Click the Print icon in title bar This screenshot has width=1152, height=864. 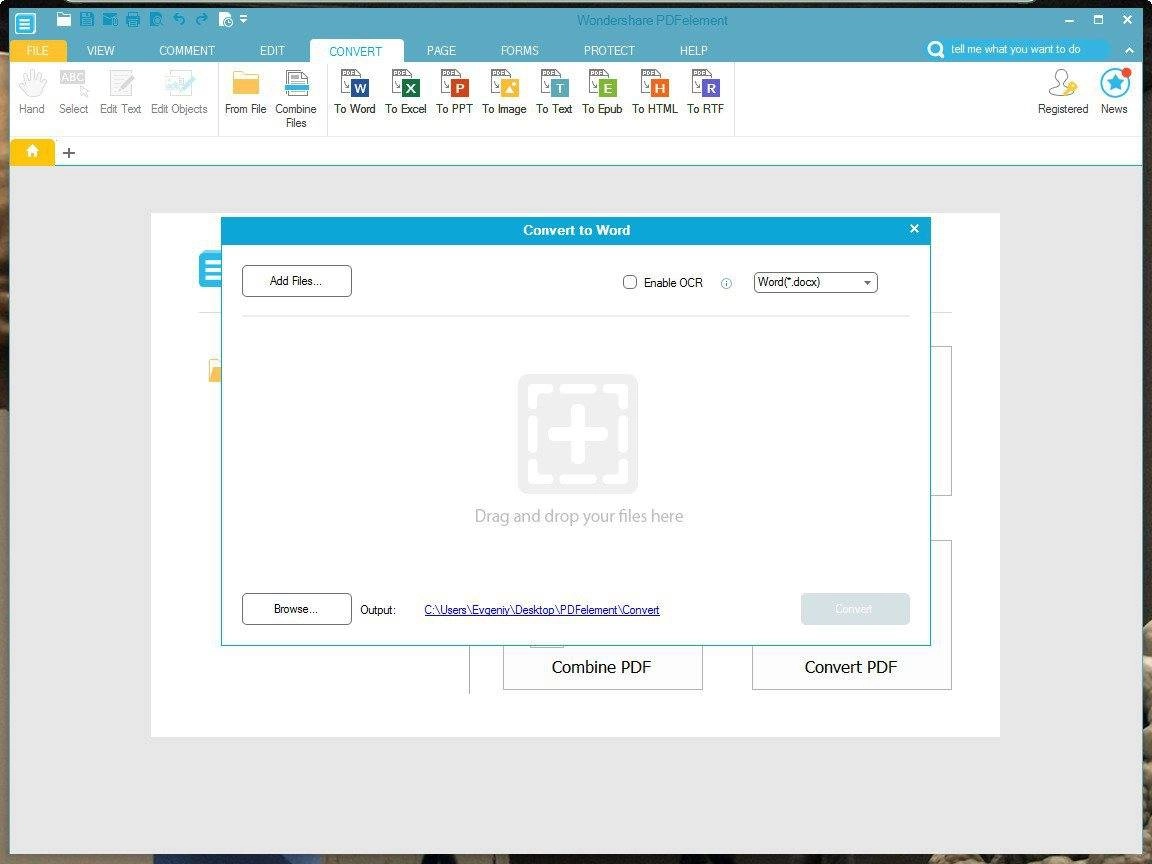133,19
